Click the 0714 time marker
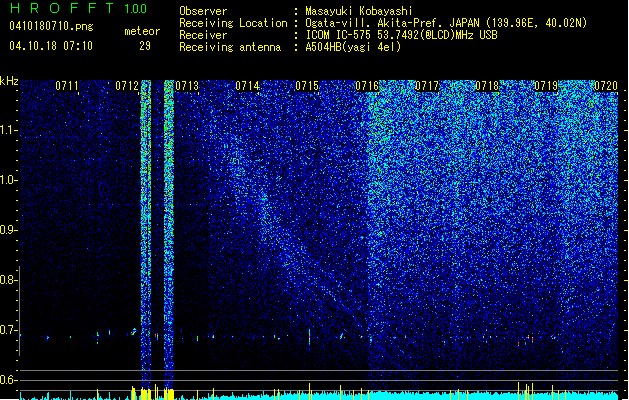Screen dimensions: 629x400 pyautogui.click(x=247, y=86)
